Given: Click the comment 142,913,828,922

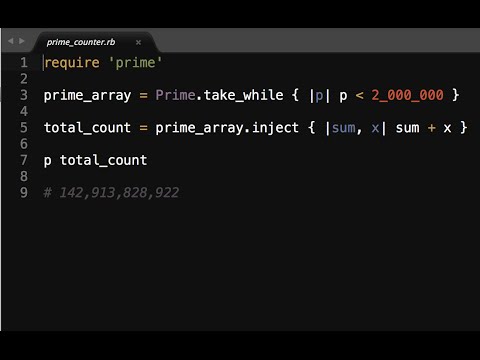Looking at the screenshot, I should [111, 193].
